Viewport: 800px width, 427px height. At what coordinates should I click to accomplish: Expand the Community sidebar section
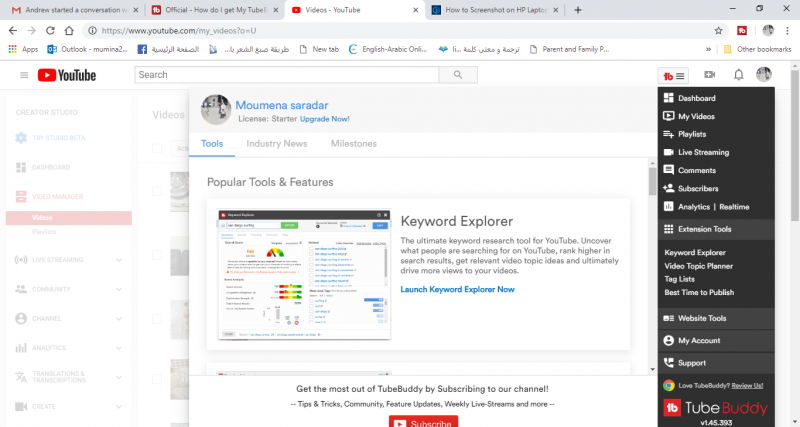(x=119, y=289)
